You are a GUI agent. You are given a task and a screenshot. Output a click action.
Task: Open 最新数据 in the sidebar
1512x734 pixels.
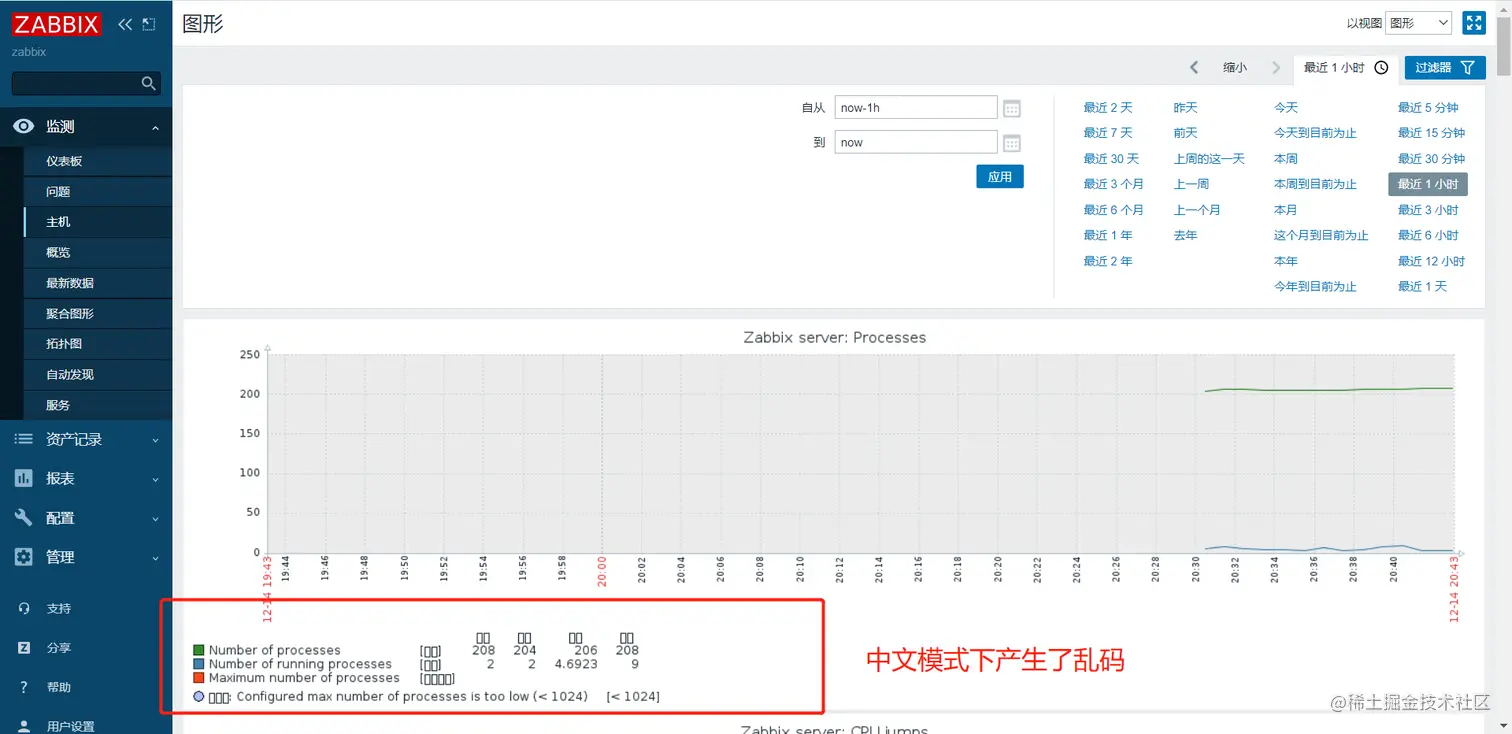click(70, 283)
